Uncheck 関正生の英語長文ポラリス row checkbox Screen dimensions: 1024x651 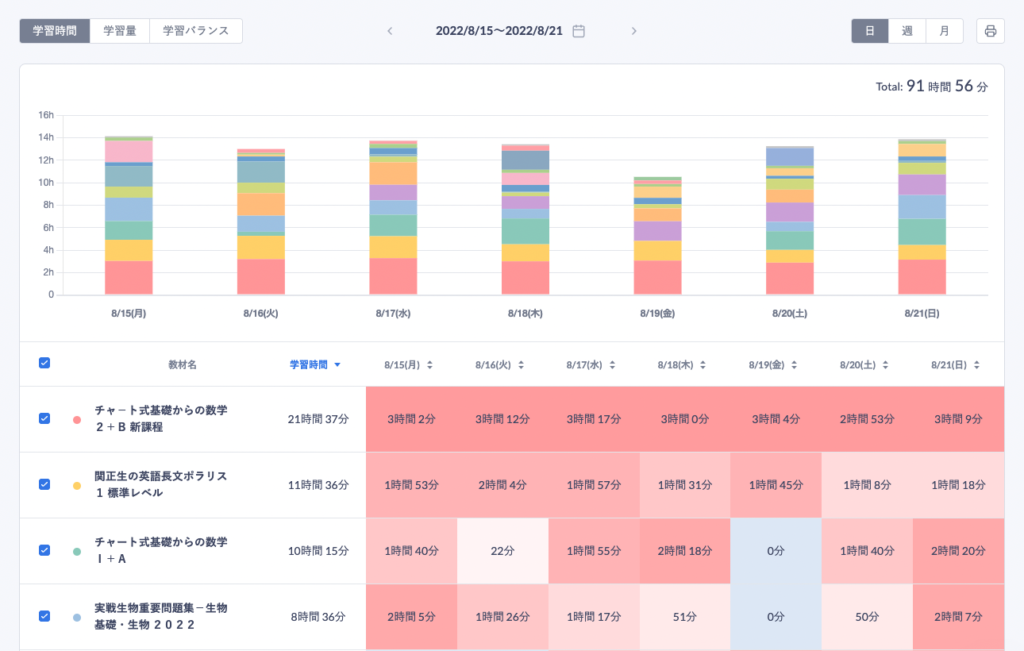[44, 484]
